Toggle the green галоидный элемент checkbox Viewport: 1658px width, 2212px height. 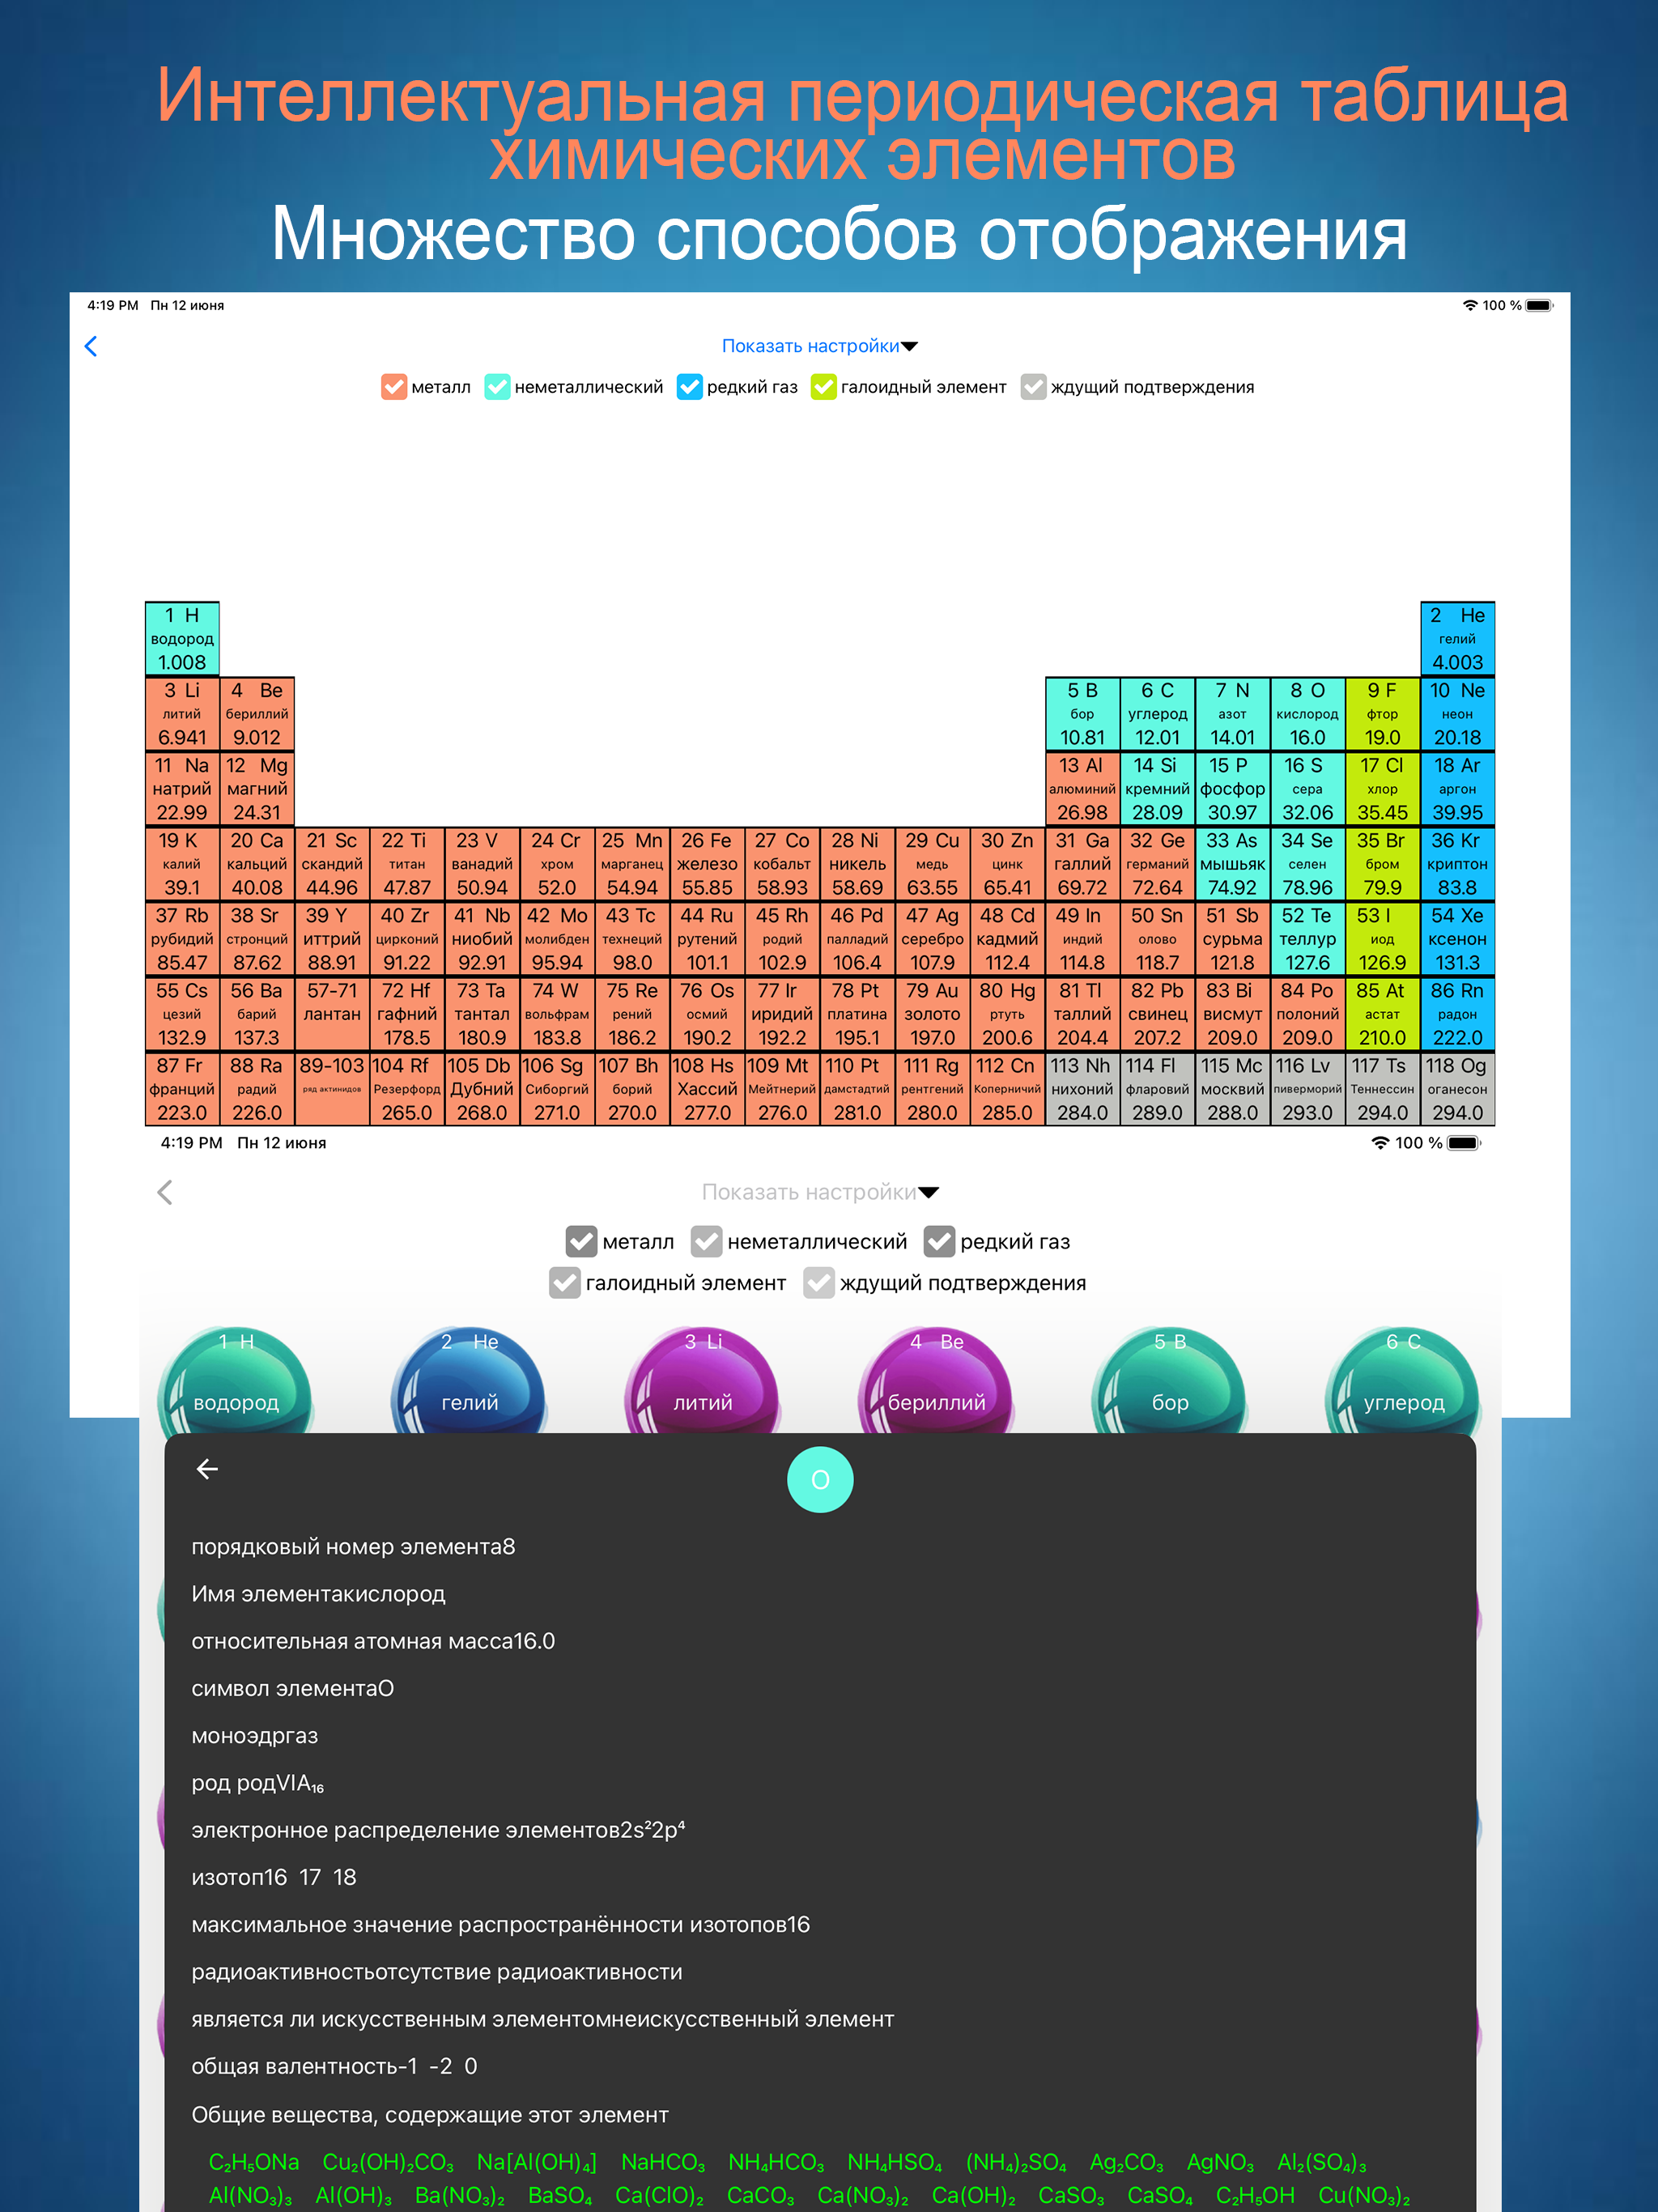[x=823, y=387]
